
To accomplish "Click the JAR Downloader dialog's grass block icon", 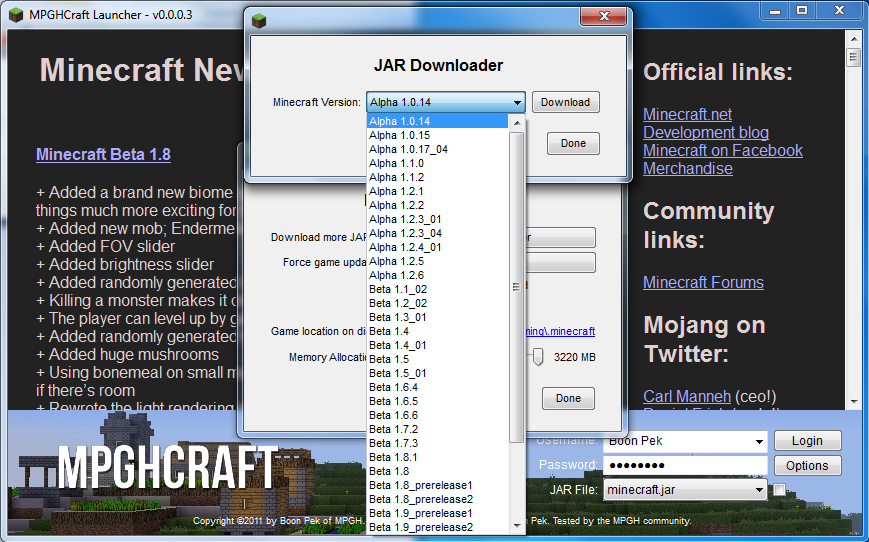I will [259, 21].
